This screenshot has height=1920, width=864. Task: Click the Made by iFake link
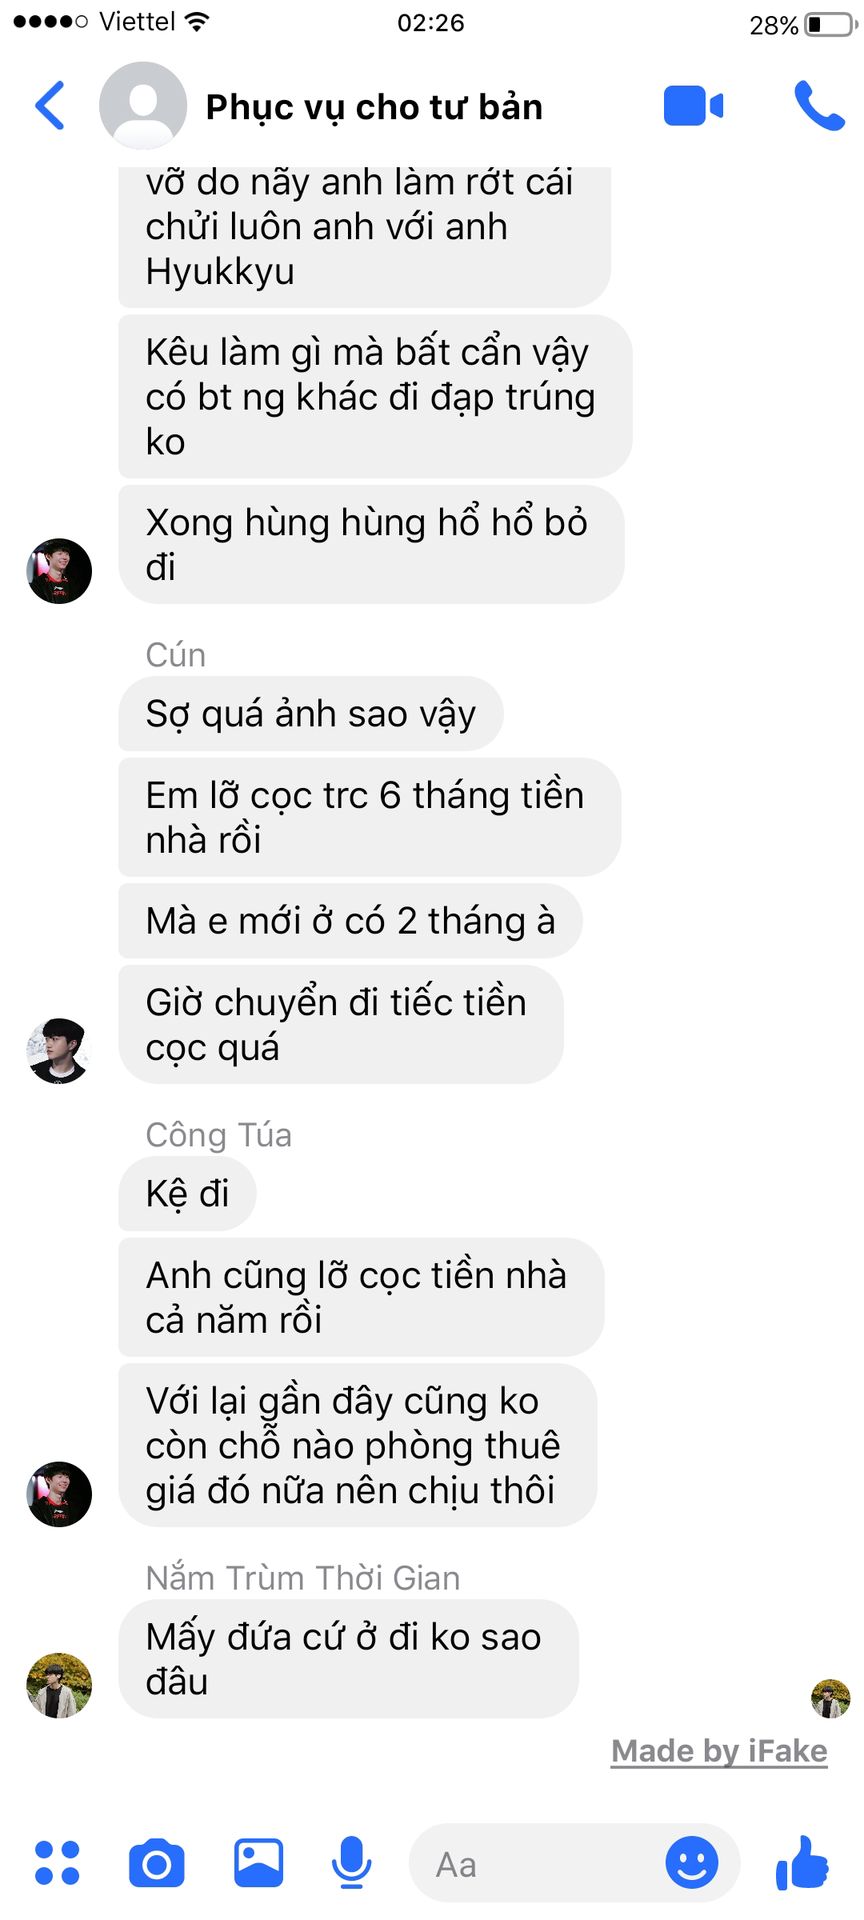click(x=719, y=1751)
